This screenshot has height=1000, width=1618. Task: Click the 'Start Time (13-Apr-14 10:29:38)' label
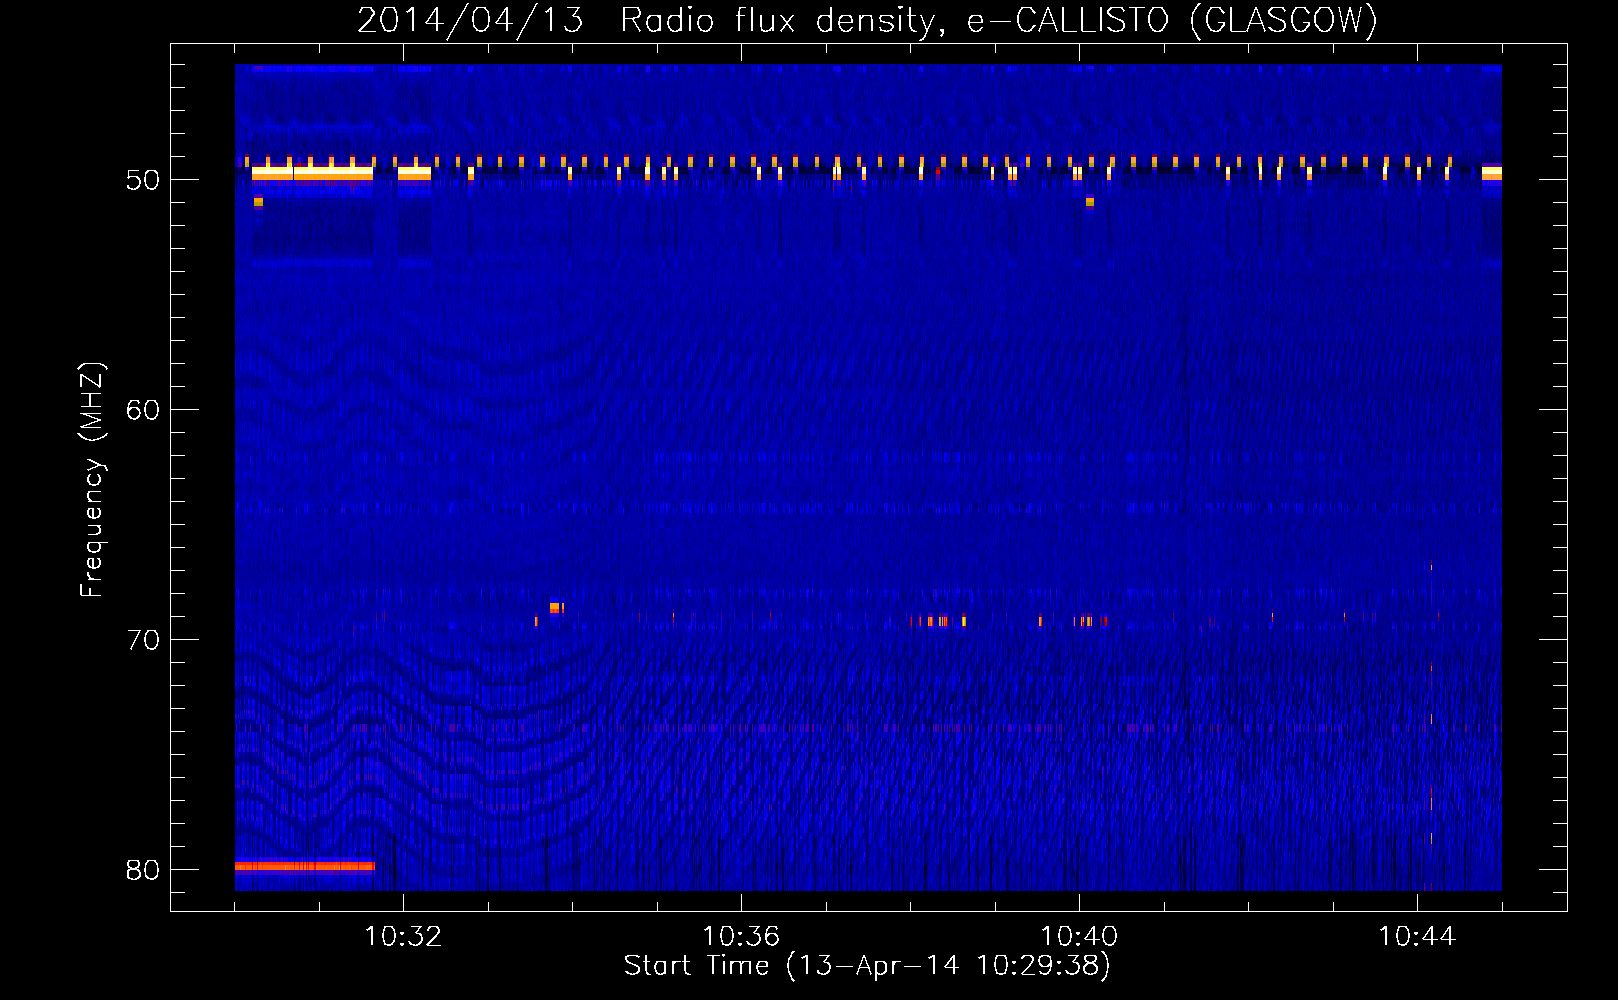[867, 965]
